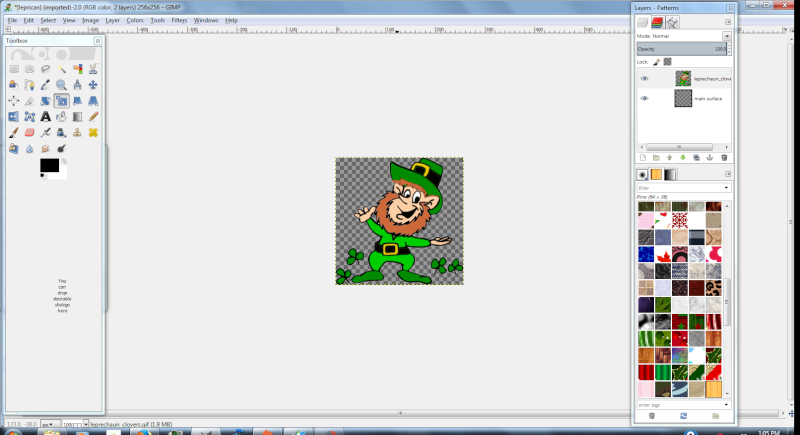
Task: Choose the Crop tool
Action: point(30,101)
